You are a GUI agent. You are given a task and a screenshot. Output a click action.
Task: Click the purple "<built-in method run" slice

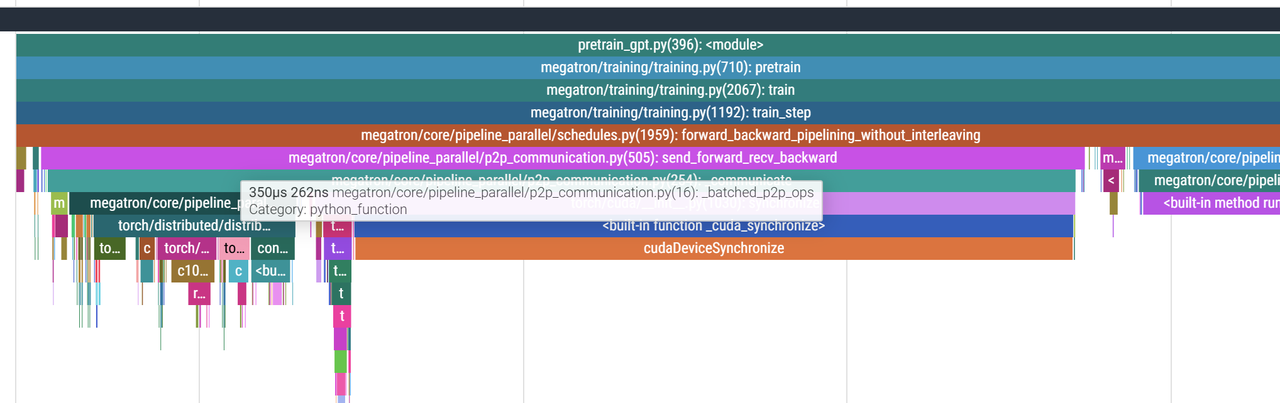pyautogui.click(x=1210, y=203)
